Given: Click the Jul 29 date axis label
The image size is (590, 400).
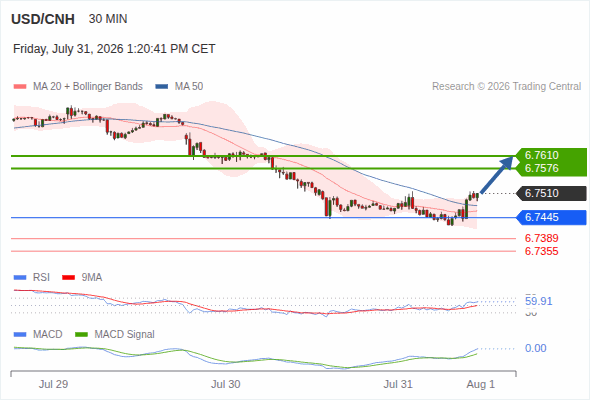Looking at the screenshot, I should 53,384.
